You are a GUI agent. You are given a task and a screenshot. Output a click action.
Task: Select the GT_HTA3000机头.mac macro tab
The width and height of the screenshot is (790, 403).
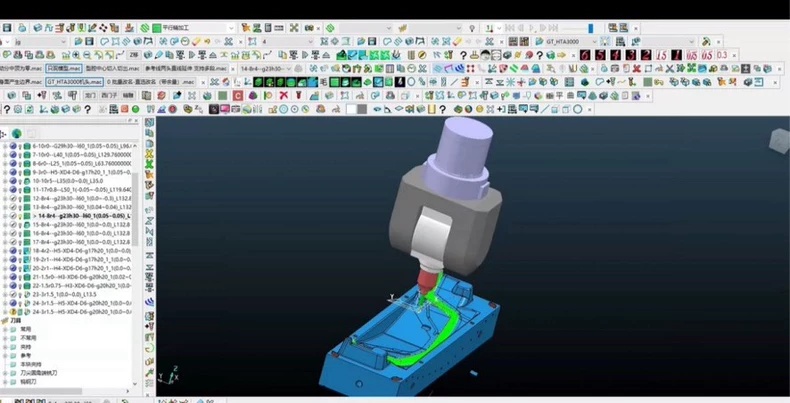pyautogui.click(x=75, y=82)
